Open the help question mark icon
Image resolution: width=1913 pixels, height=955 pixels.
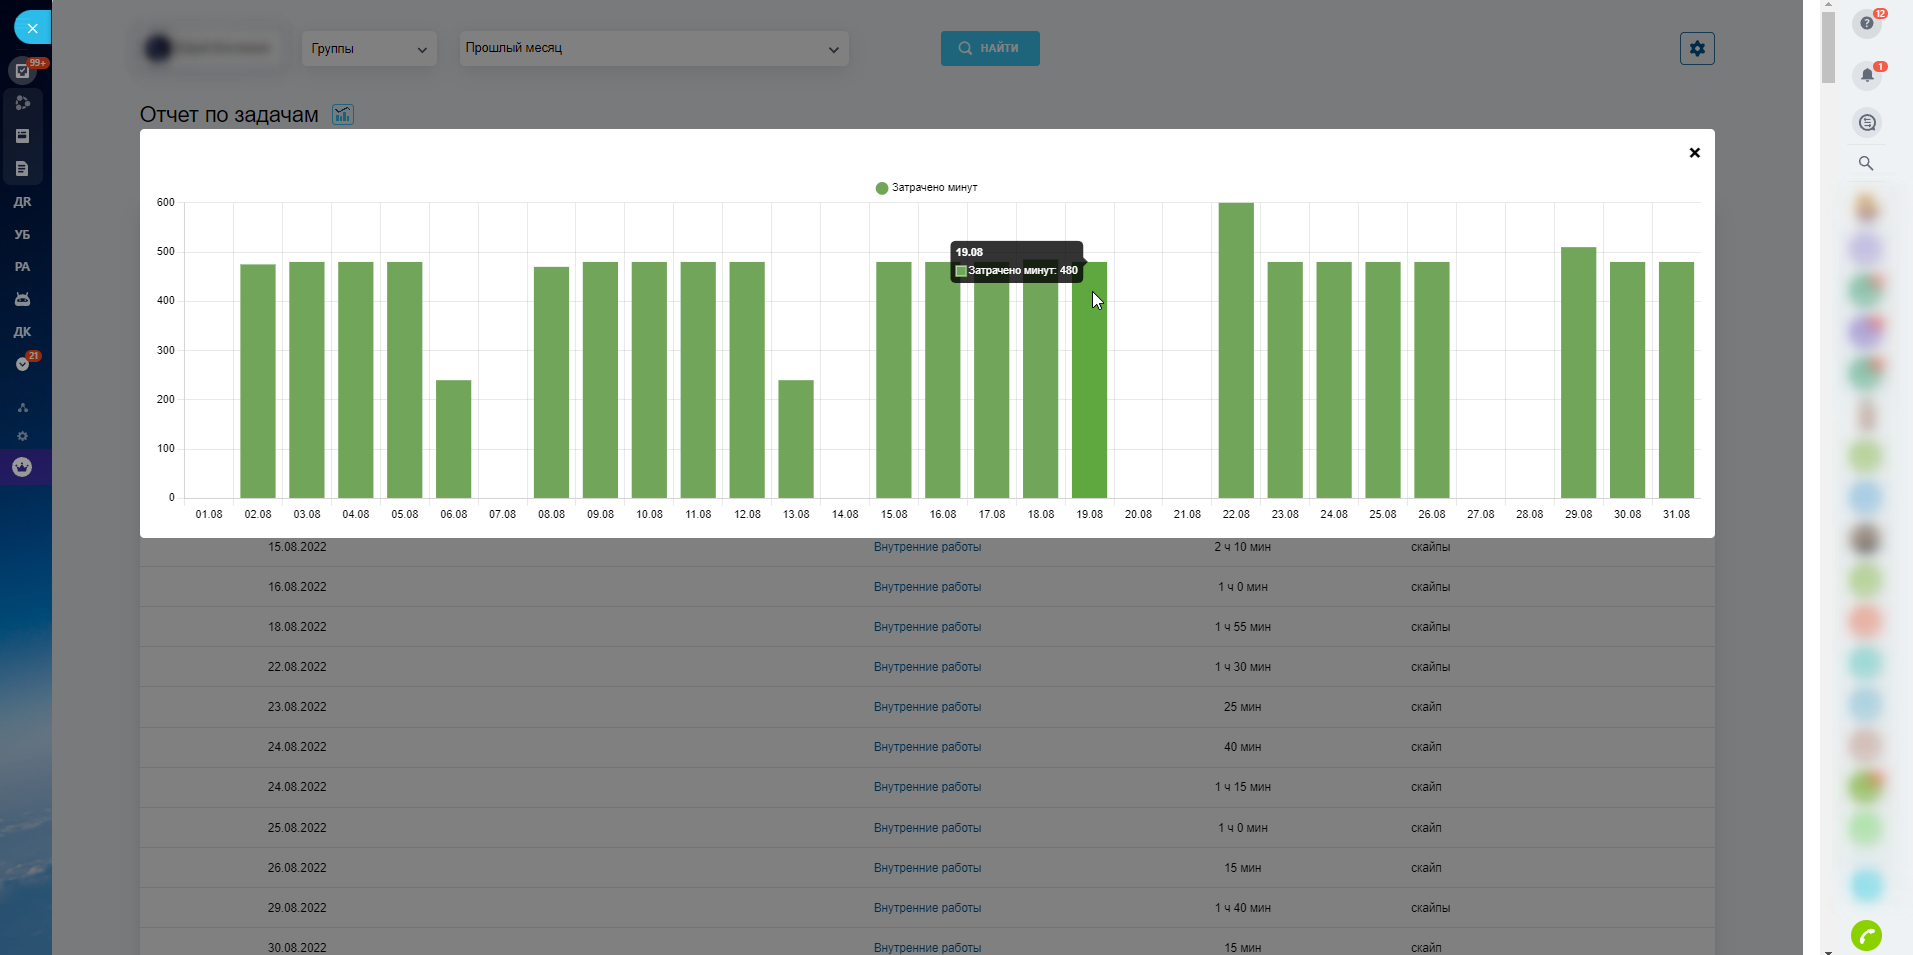pyautogui.click(x=1866, y=23)
